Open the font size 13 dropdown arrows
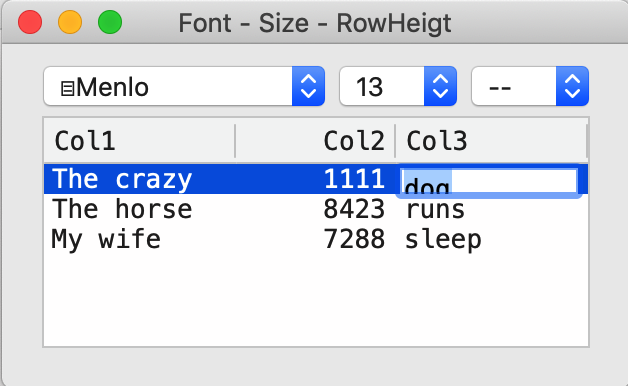 tap(440, 86)
